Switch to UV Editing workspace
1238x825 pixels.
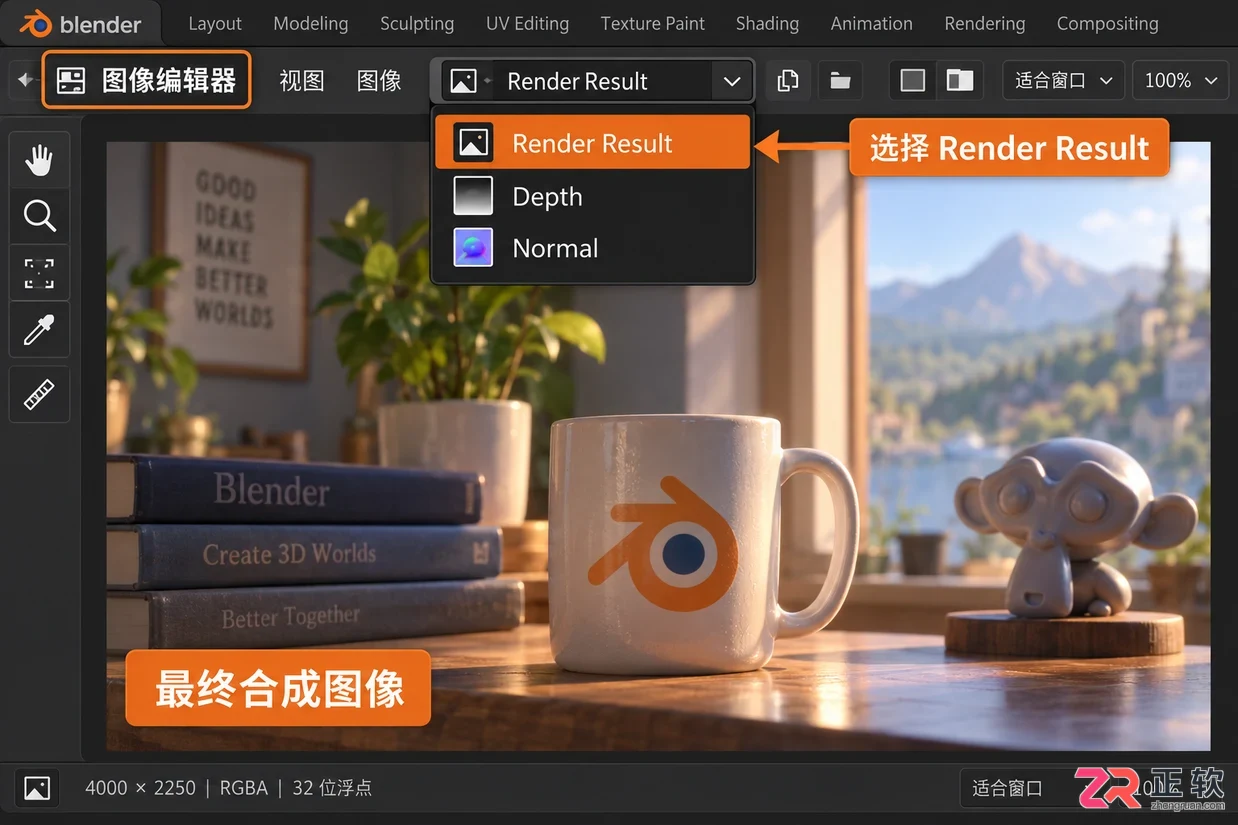pos(527,23)
